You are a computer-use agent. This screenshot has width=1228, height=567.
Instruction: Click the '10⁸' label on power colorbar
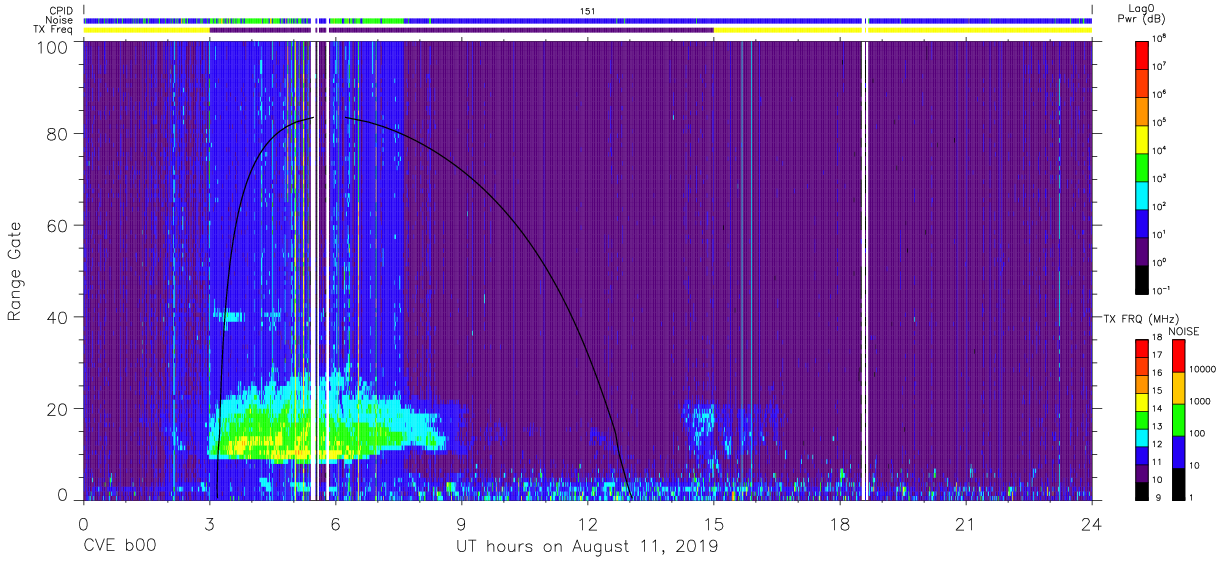1161,39
